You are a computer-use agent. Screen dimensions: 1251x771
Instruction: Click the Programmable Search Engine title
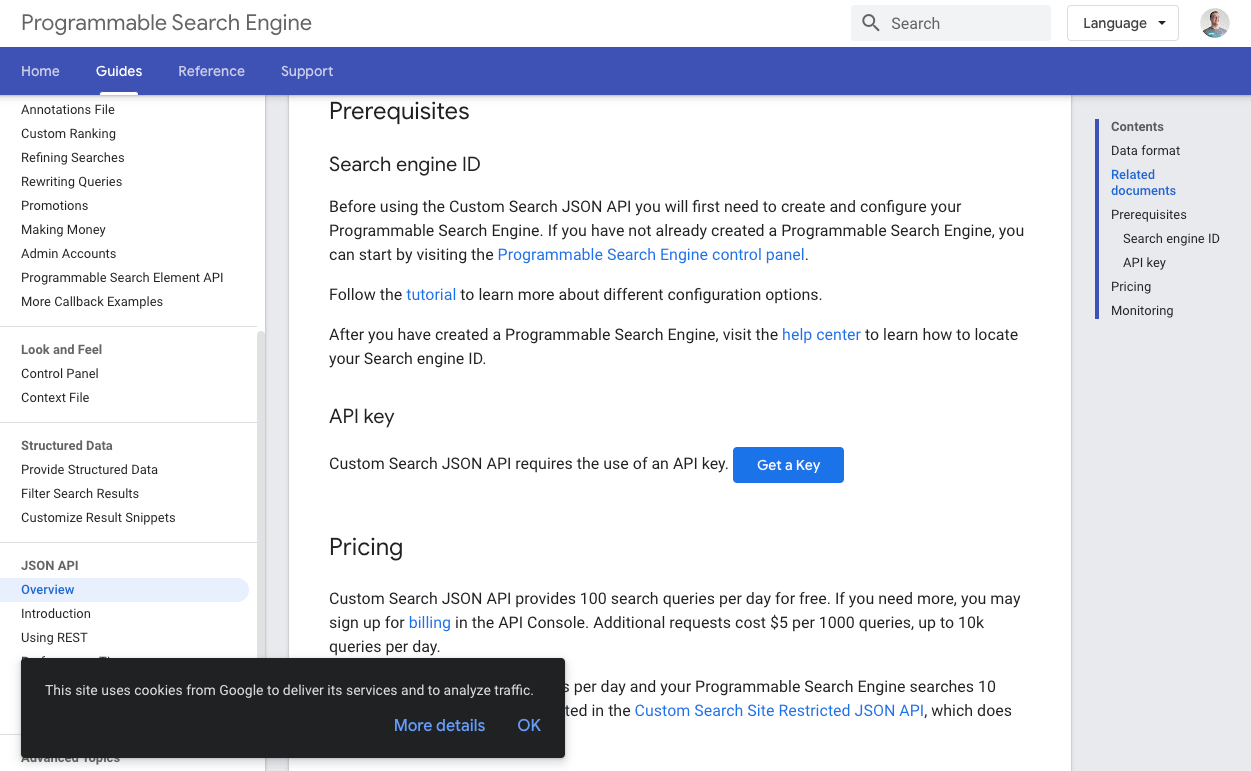click(166, 23)
